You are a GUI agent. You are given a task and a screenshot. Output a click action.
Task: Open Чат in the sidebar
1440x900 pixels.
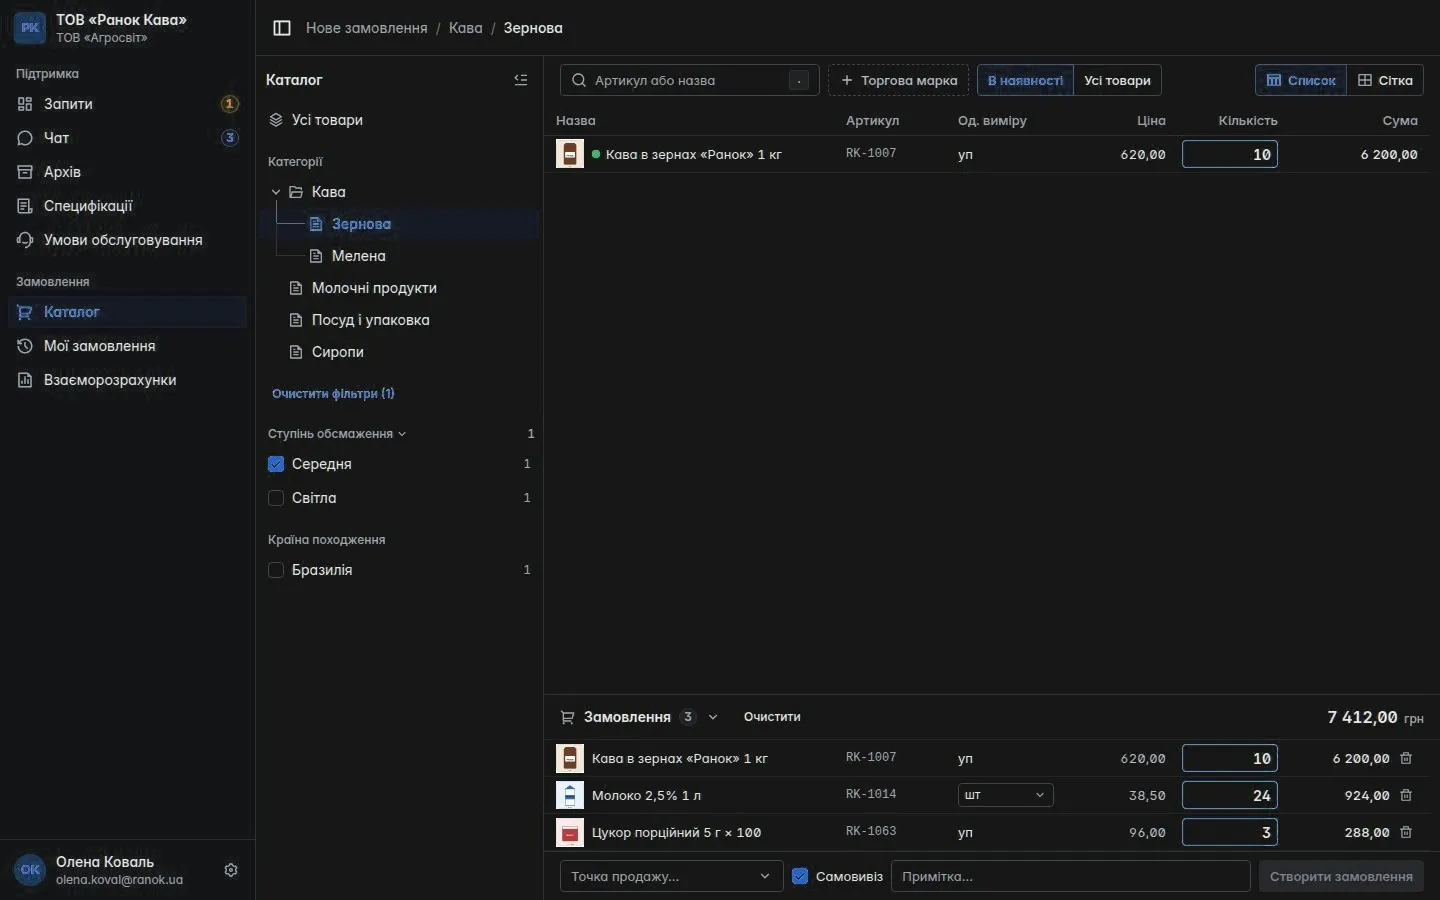click(x=127, y=138)
